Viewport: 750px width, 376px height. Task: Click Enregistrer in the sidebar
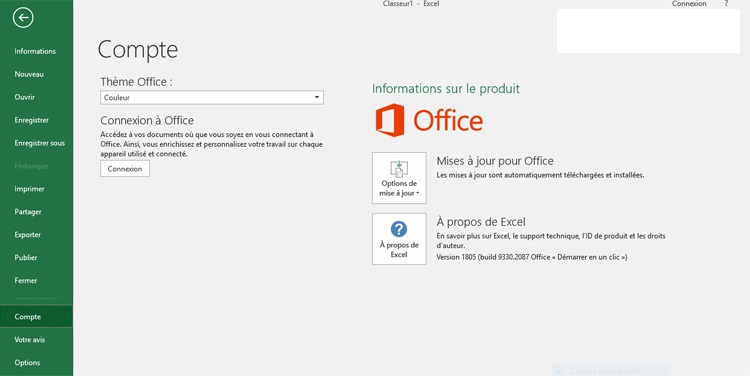(x=31, y=120)
